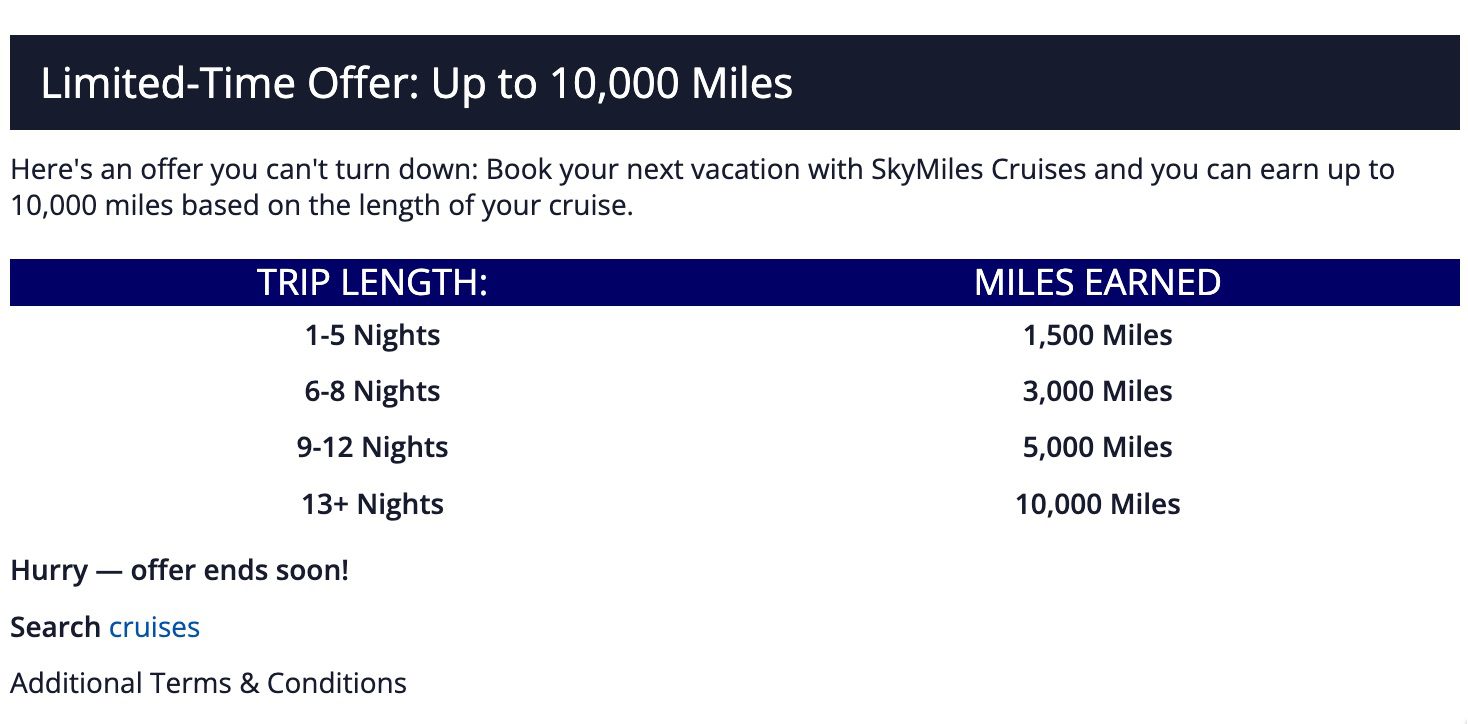Select the MILES EARNED column header
This screenshot has height=724, width=1468.
coord(1097,282)
